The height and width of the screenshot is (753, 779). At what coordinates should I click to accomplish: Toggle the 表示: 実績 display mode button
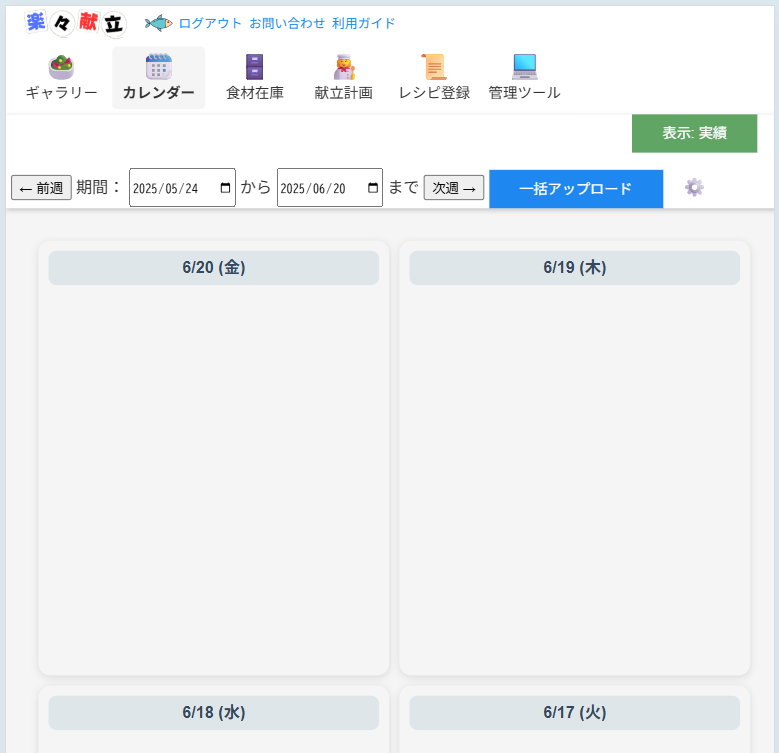(694, 133)
